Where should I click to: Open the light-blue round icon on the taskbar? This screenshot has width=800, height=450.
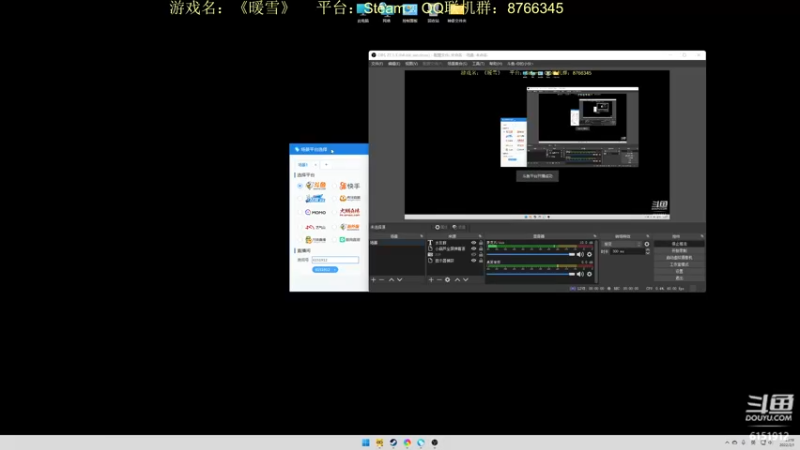[421, 442]
